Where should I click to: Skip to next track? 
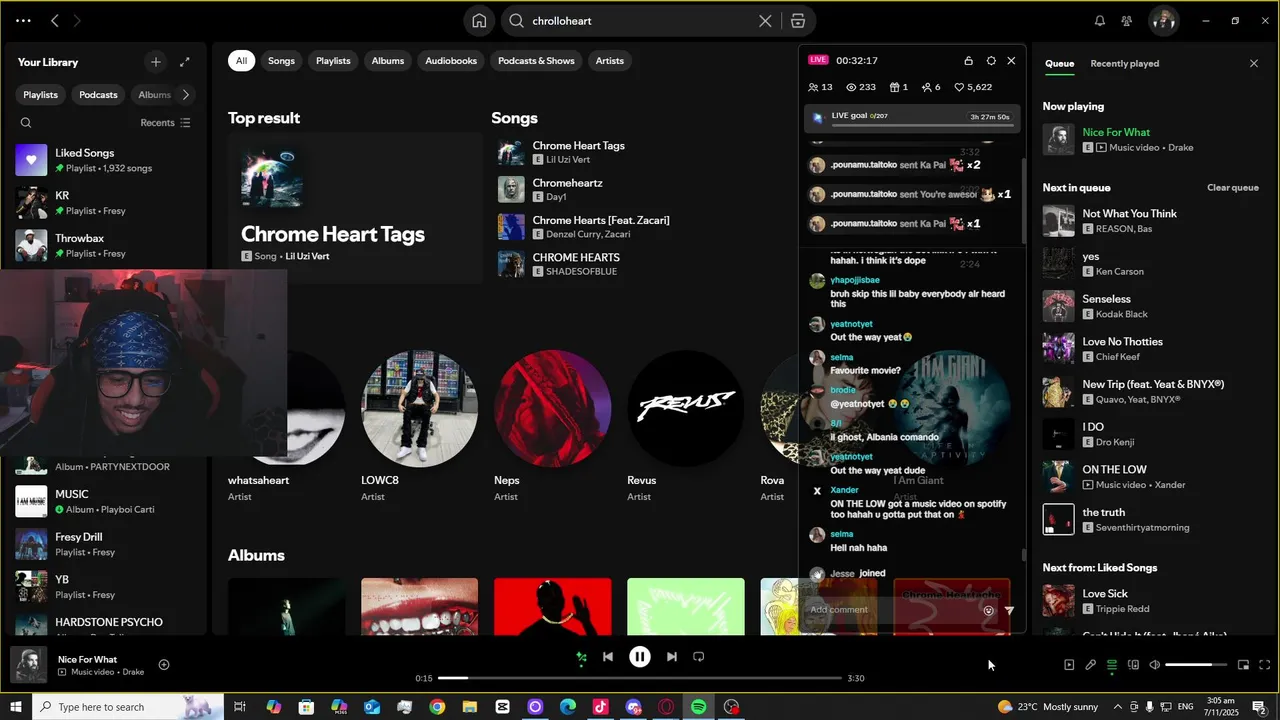[x=672, y=657]
